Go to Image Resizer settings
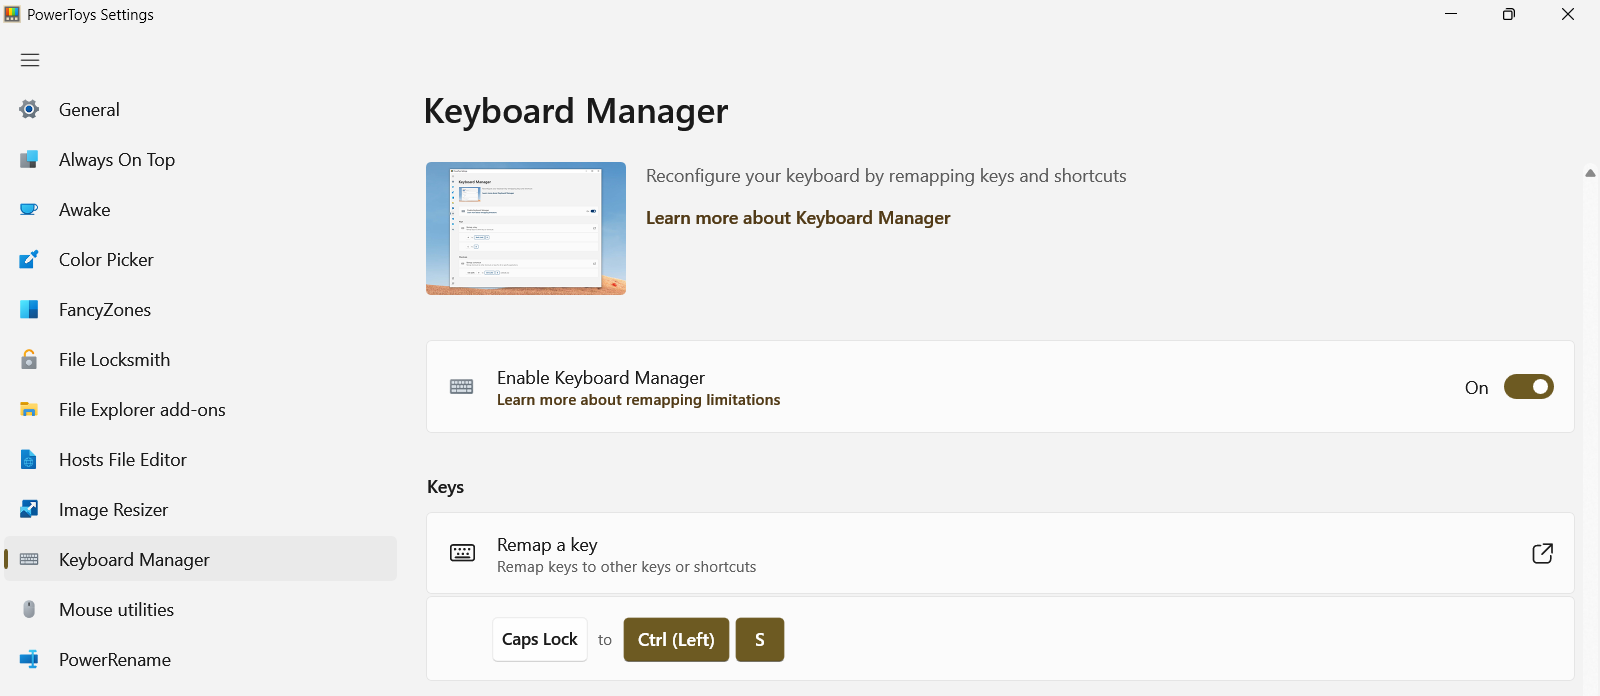Screen dimensions: 1600x696 113,510
